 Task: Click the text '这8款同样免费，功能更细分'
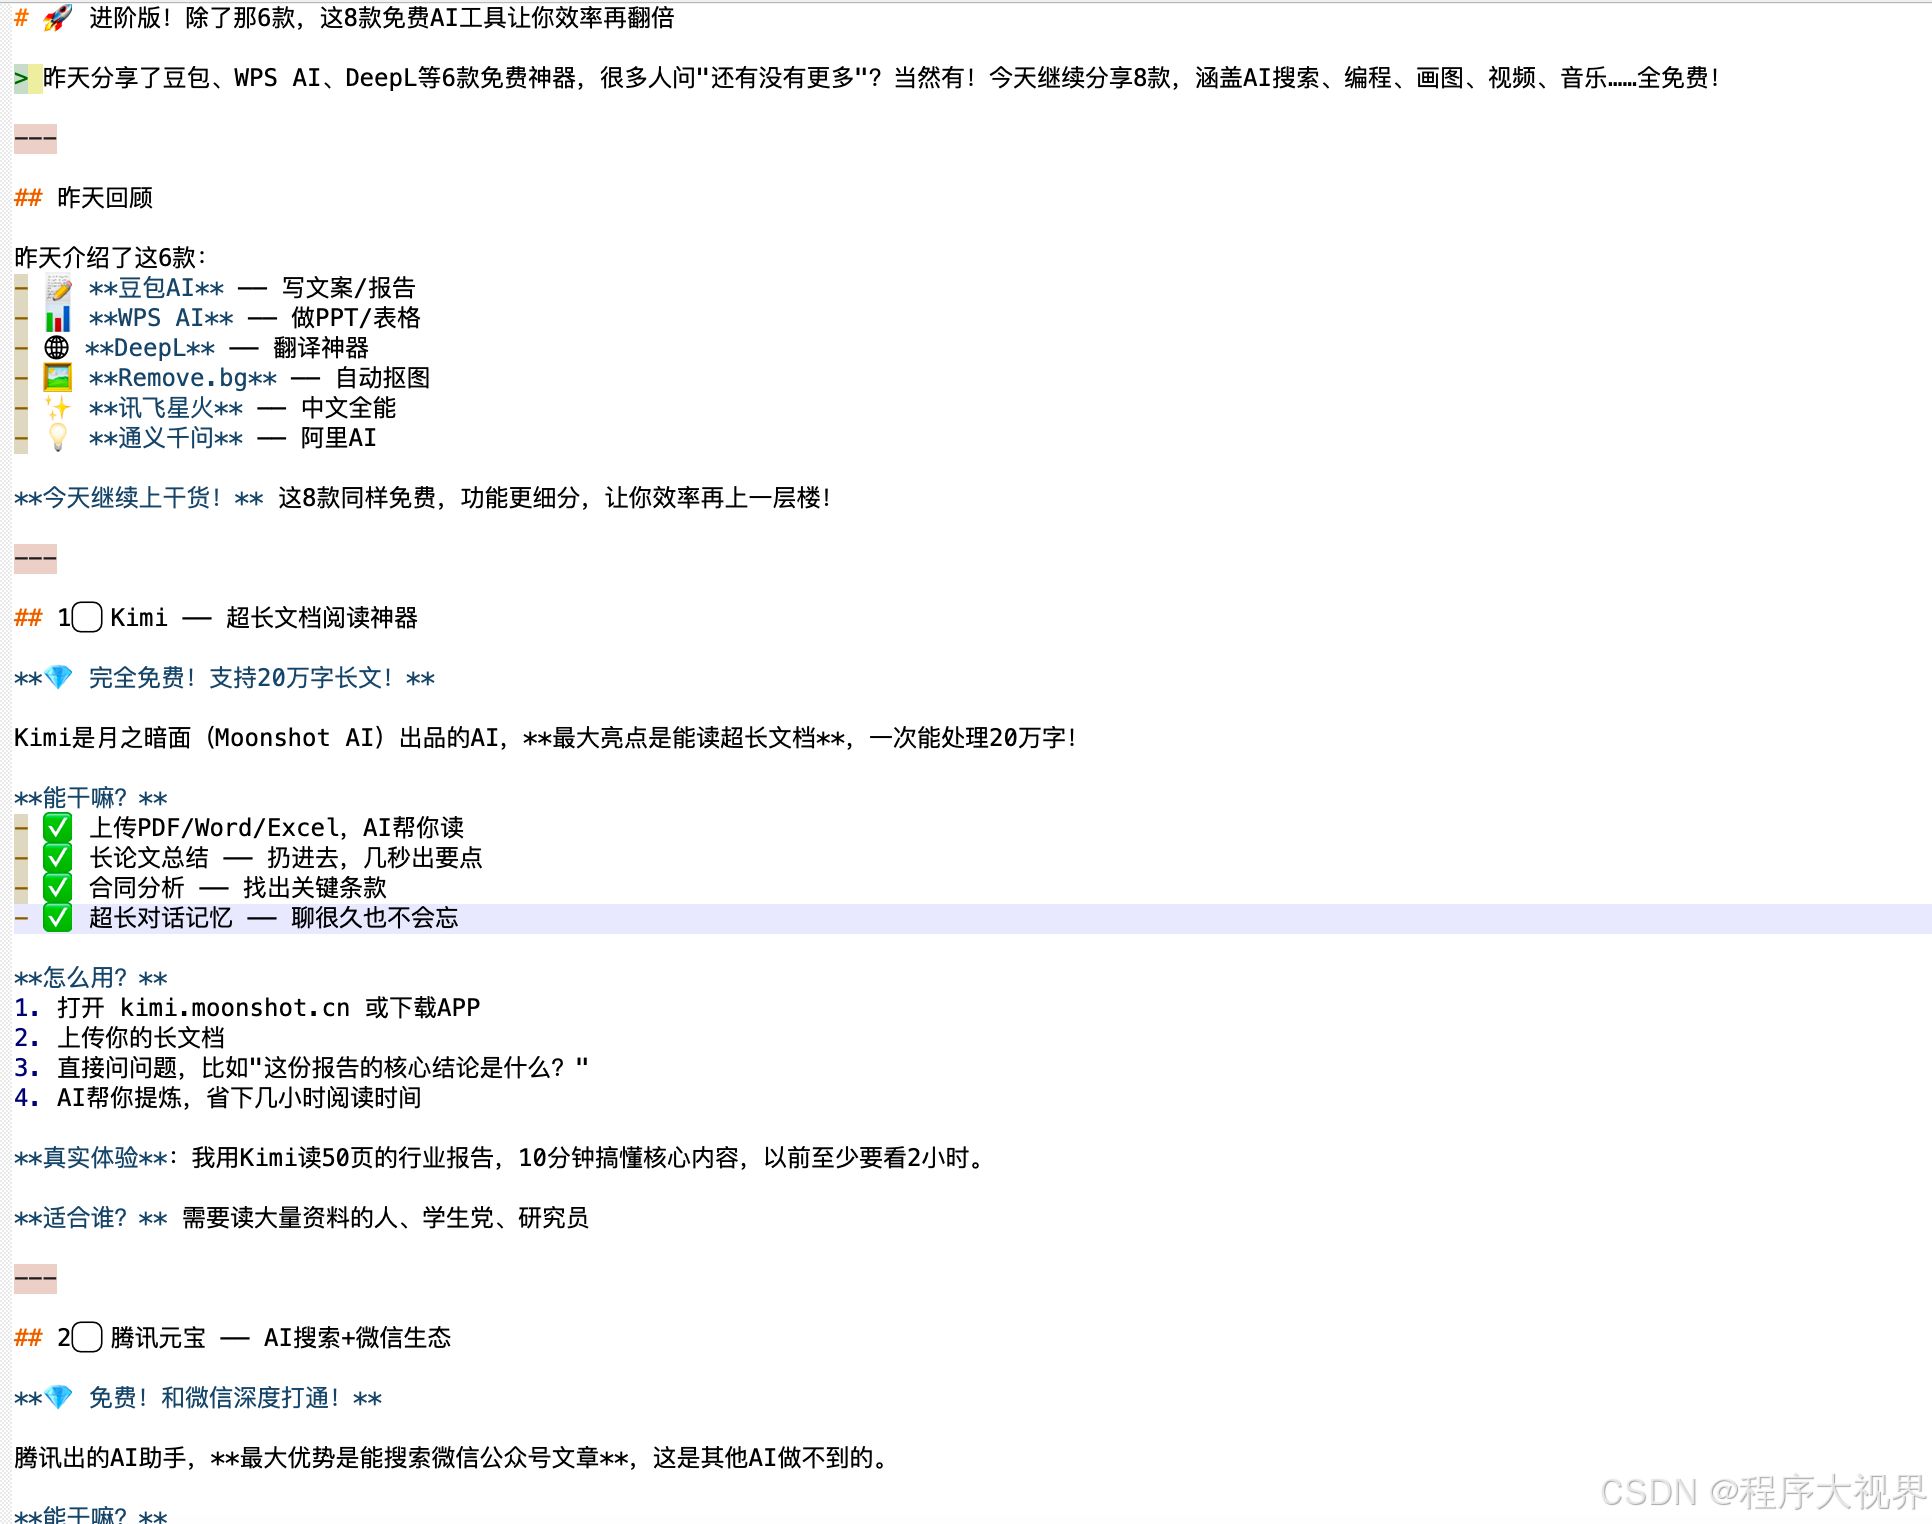pos(429,498)
